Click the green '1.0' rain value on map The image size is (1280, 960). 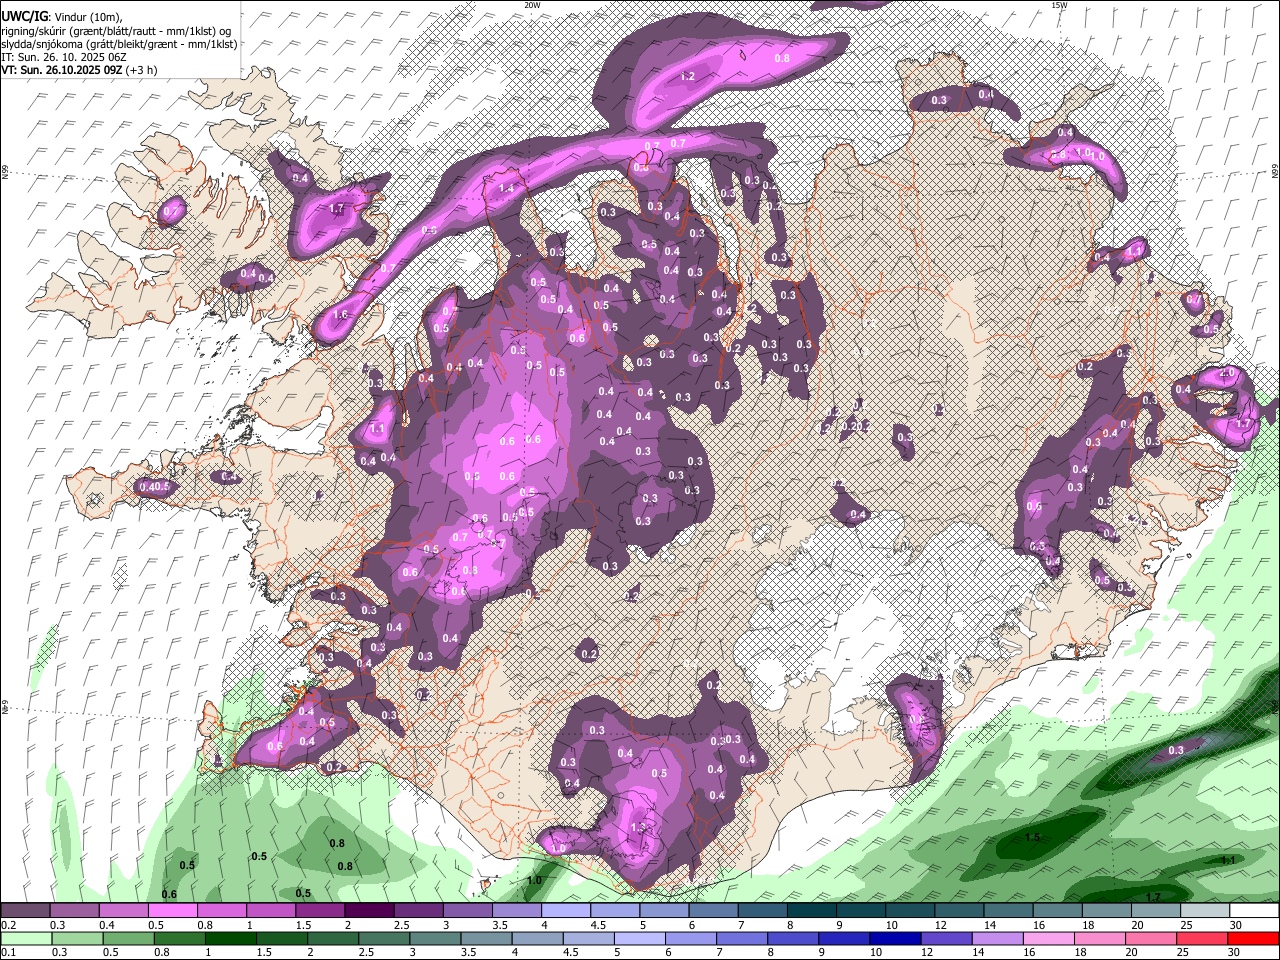tap(534, 880)
